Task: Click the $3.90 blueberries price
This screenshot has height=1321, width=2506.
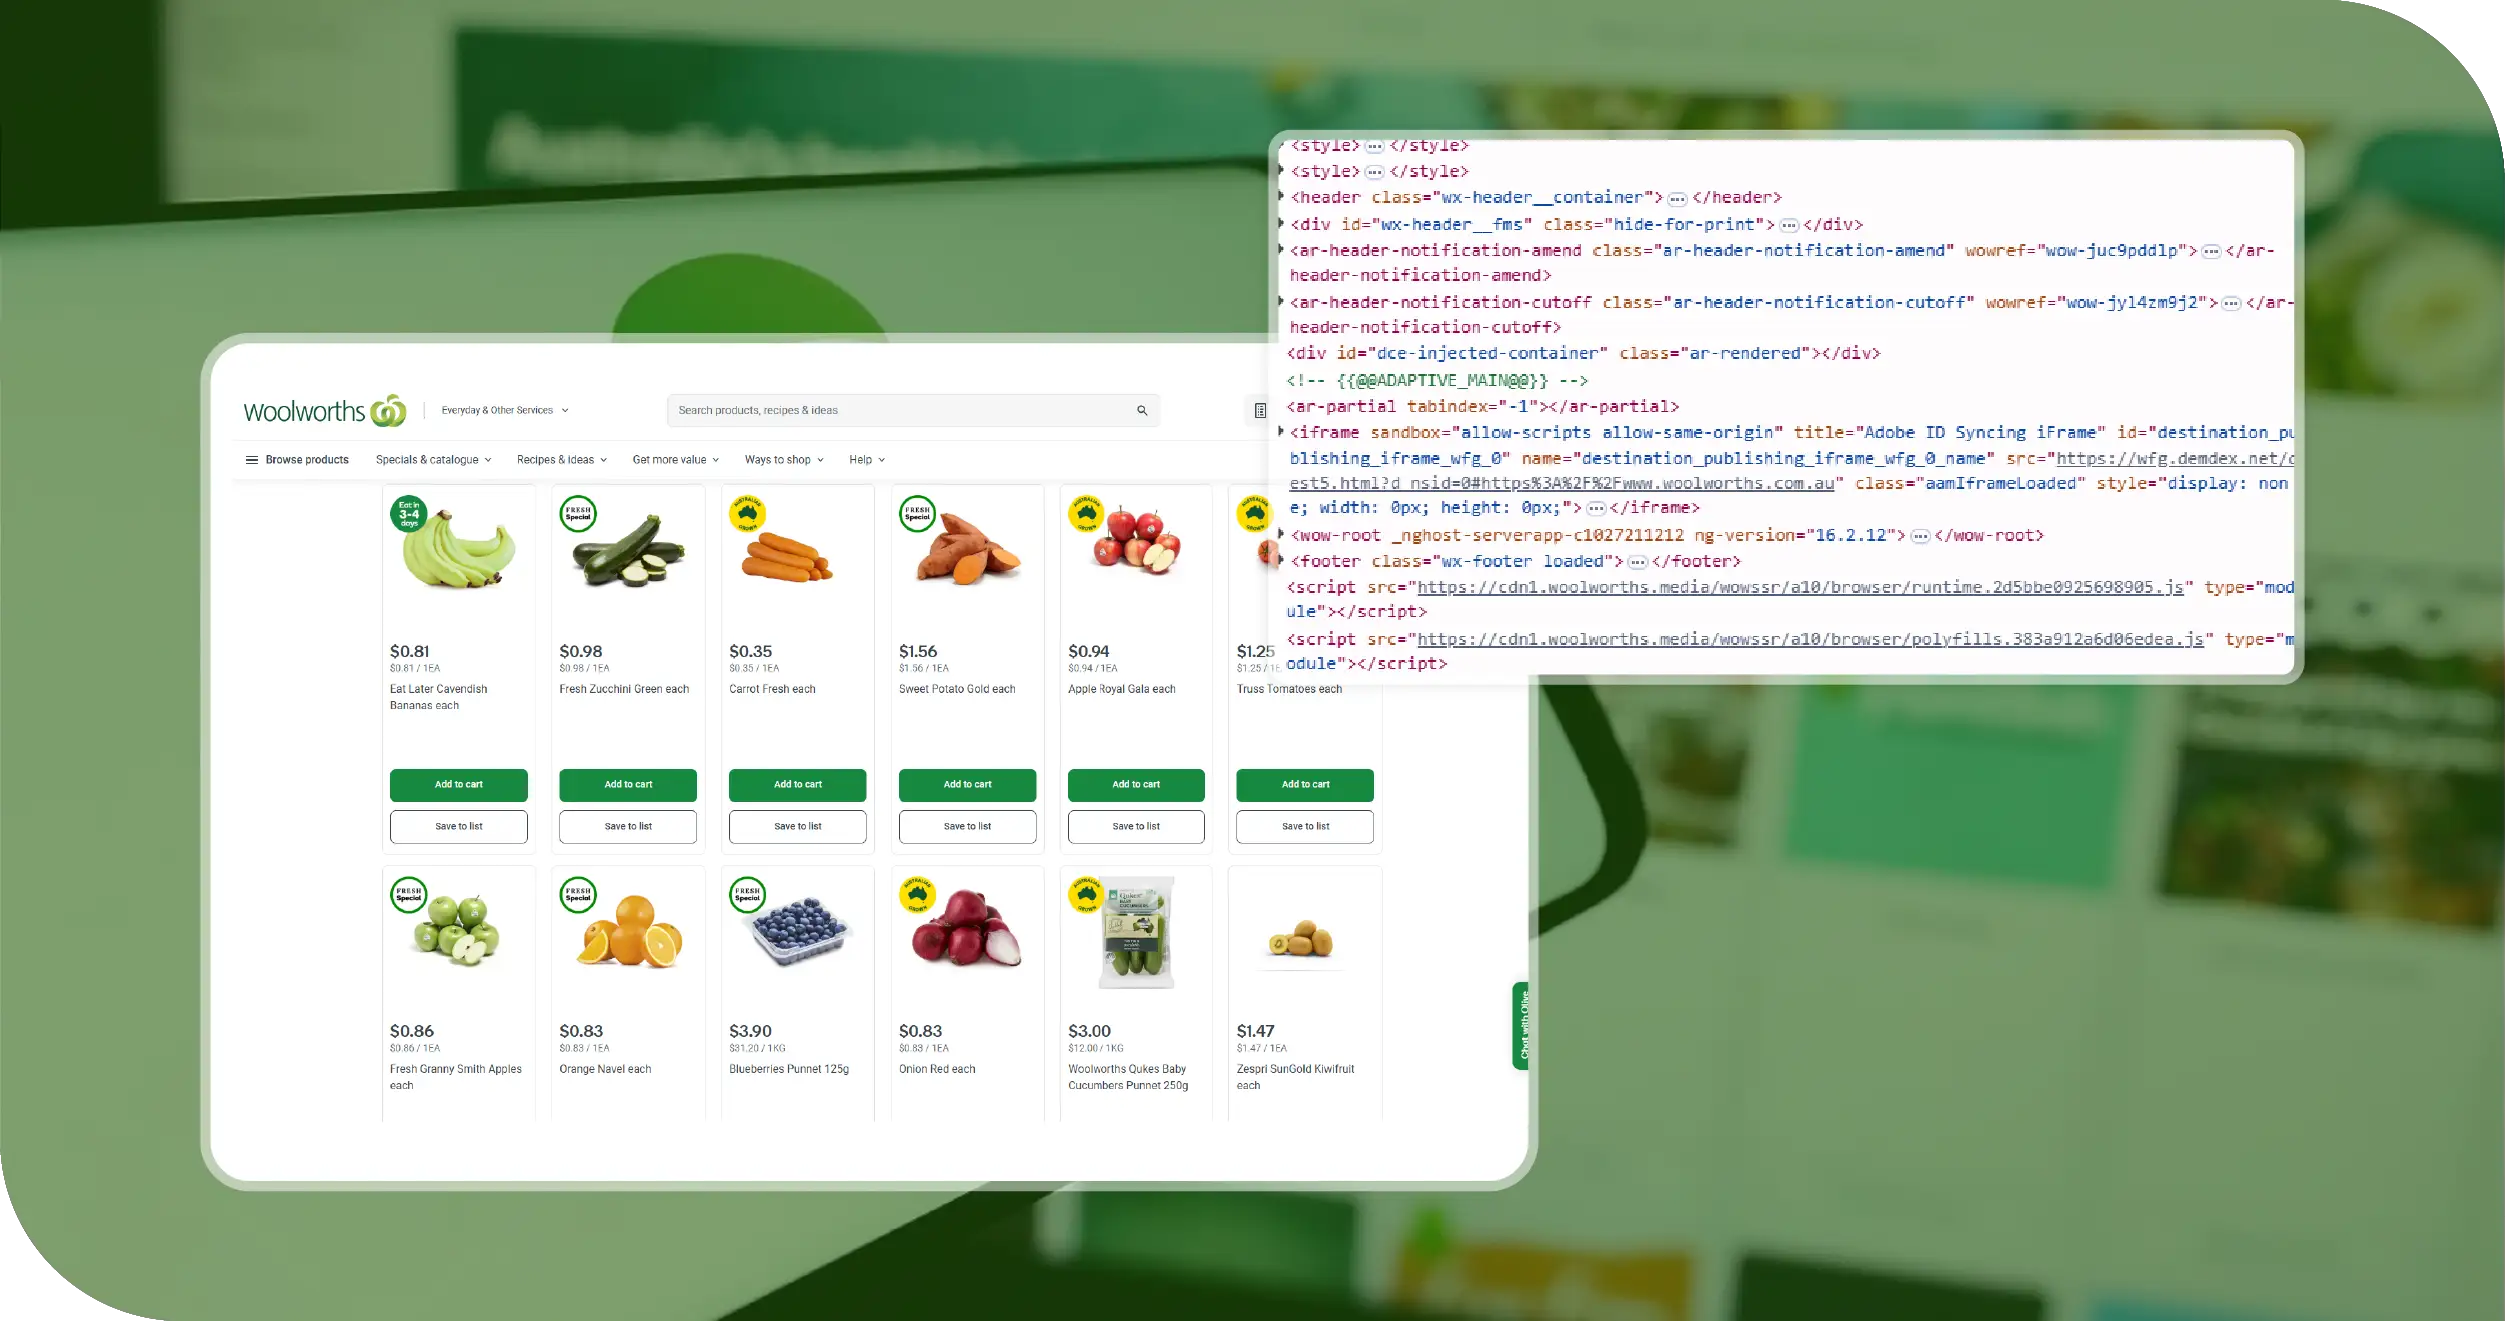Action: click(x=750, y=1031)
